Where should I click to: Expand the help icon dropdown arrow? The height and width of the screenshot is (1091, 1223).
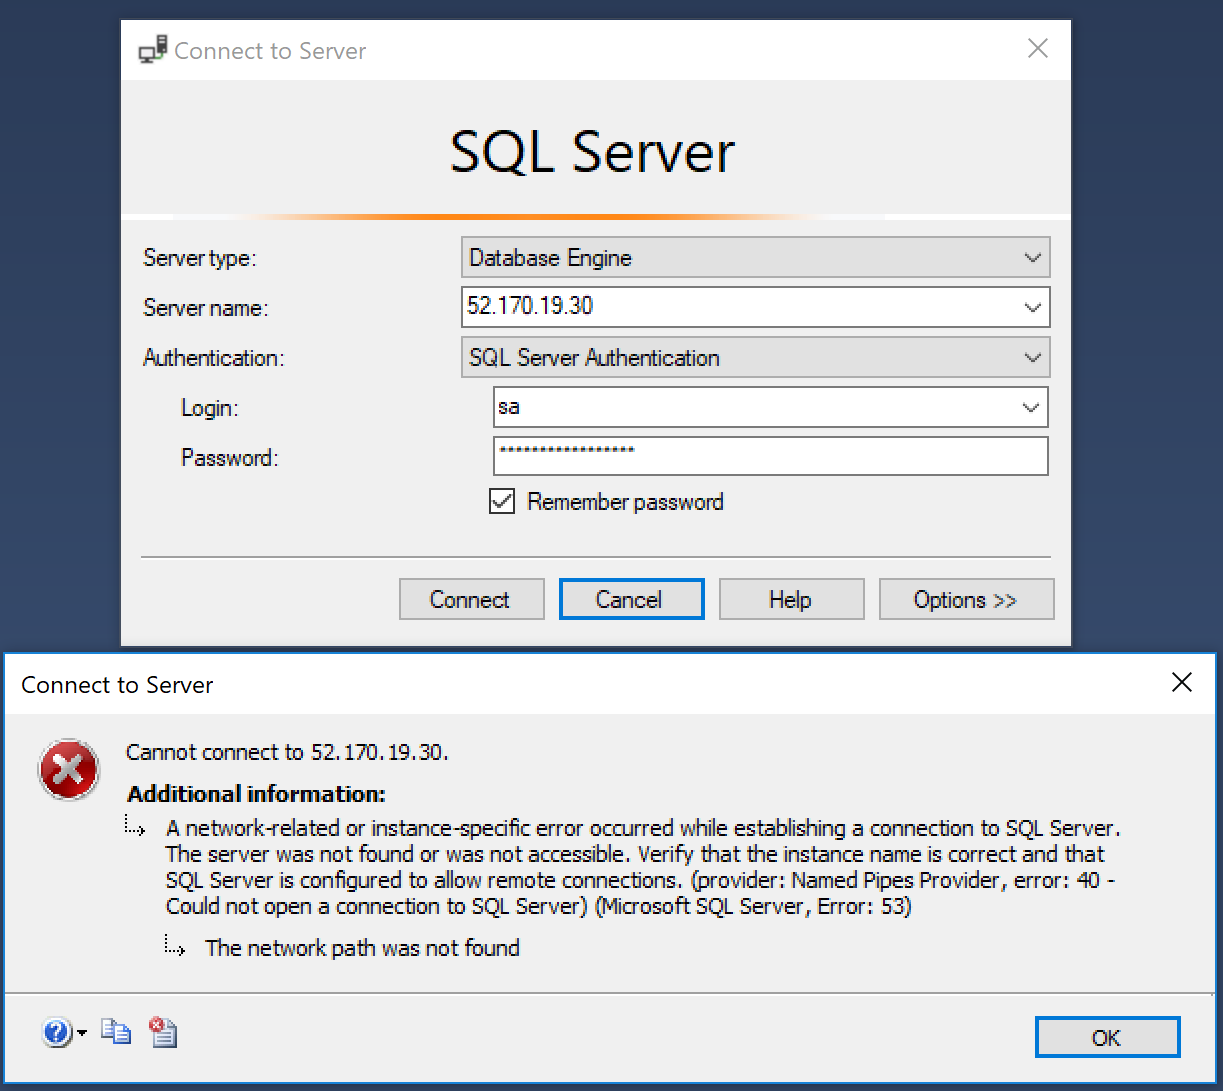pos(82,1033)
